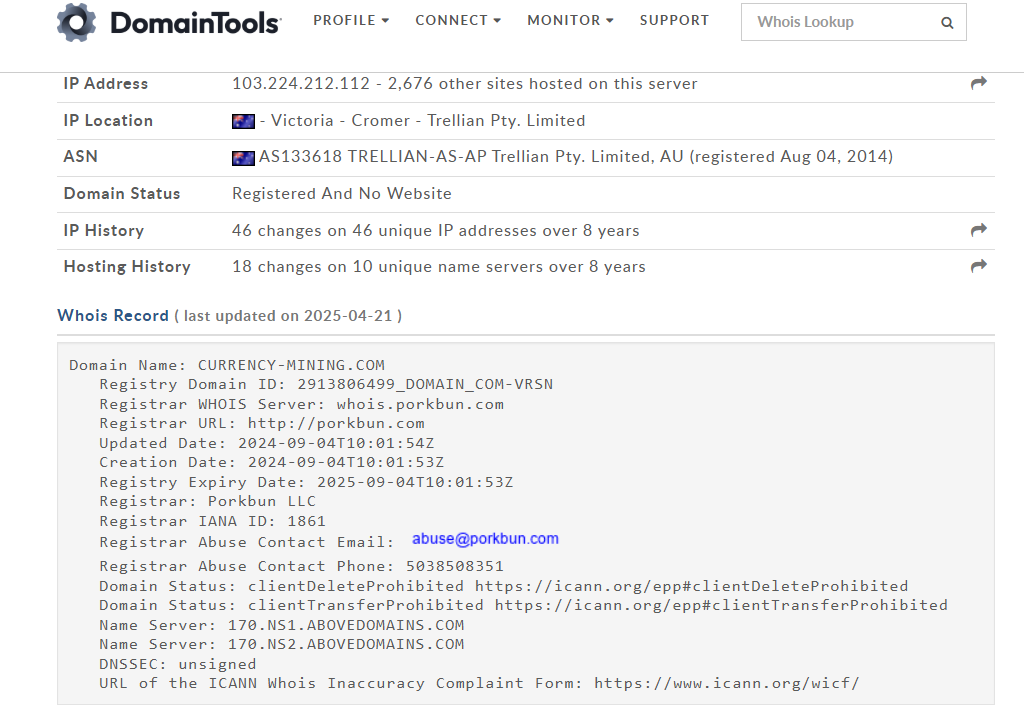Click the ICANN wicf complaint form URL
Image resolution: width=1024 pixels, height=721 pixels.
[x=726, y=683]
